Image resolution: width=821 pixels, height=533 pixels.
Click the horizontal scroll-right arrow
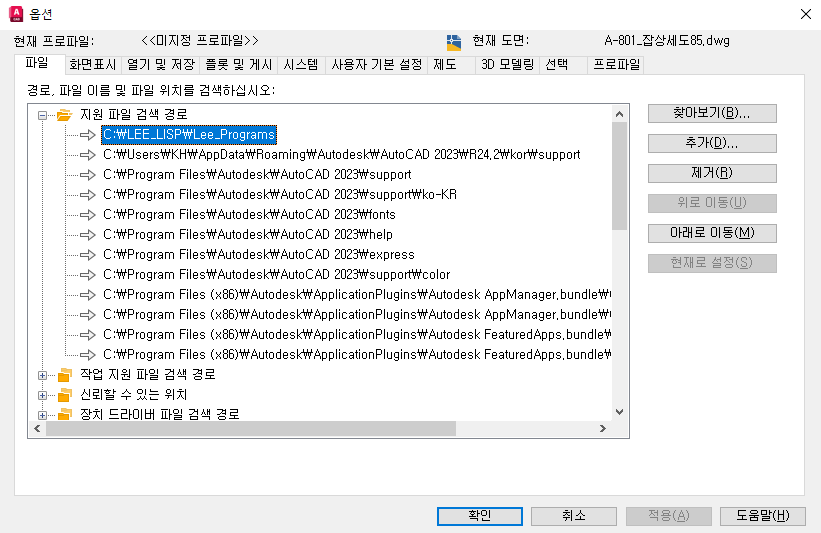pyautogui.click(x=603, y=428)
